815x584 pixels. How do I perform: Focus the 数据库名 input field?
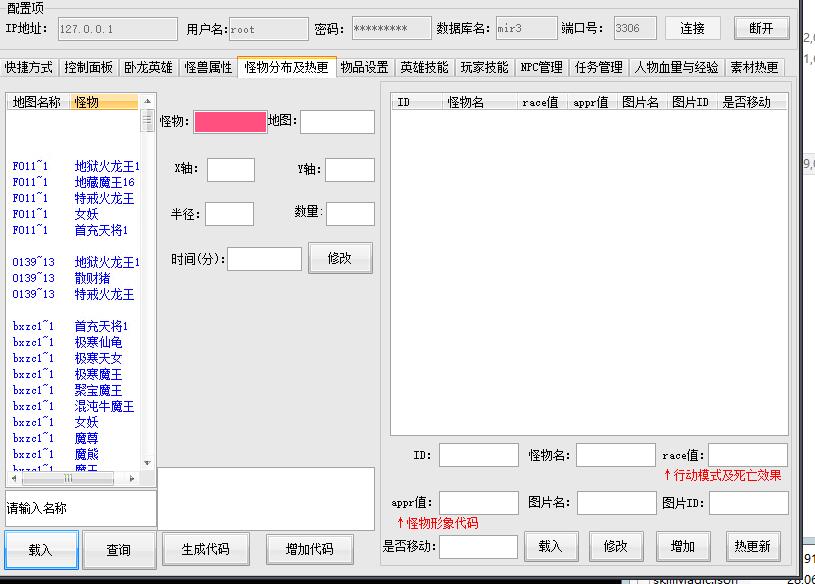[x=526, y=29]
